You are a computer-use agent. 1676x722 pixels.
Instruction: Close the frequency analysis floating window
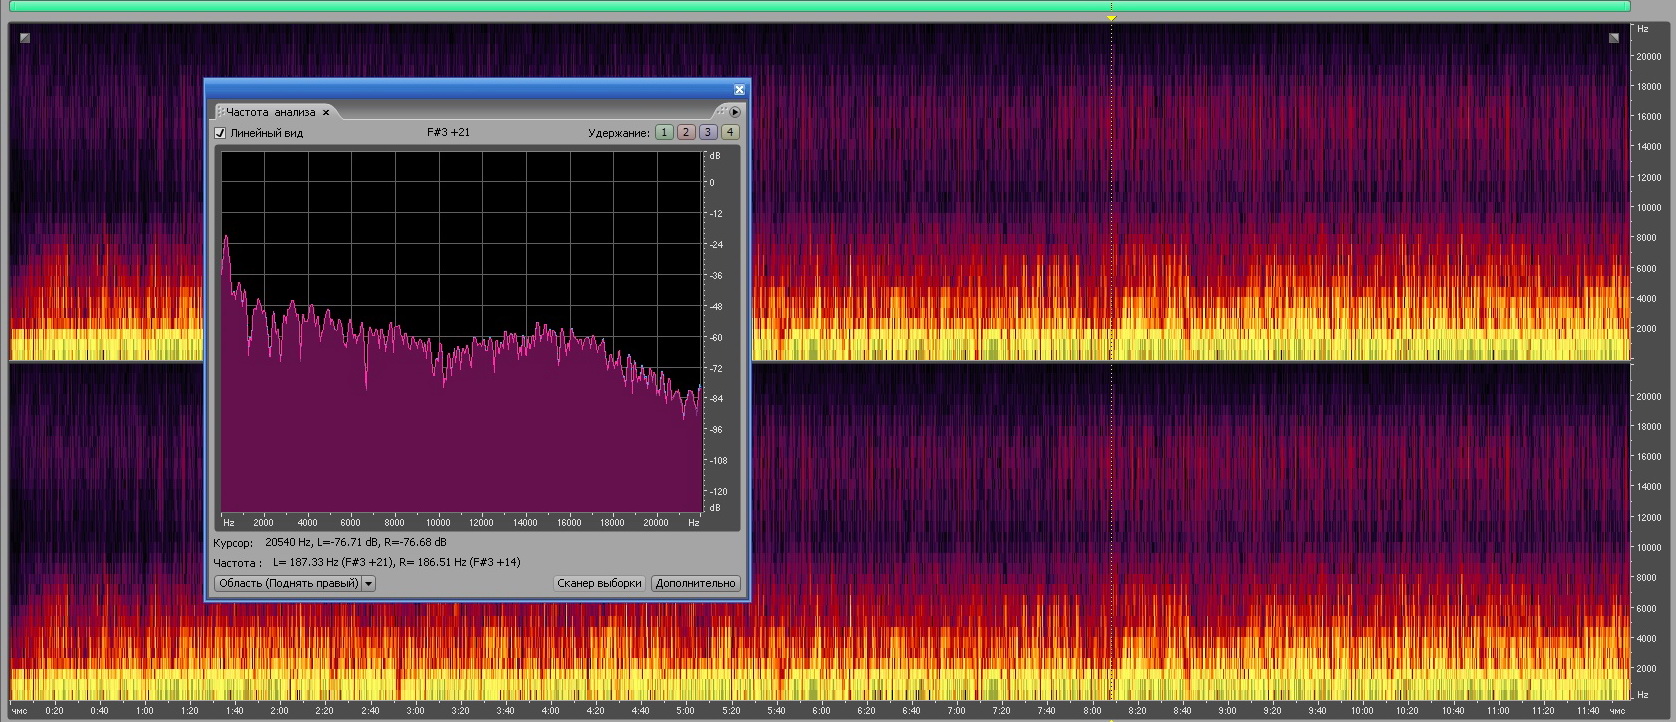739,90
